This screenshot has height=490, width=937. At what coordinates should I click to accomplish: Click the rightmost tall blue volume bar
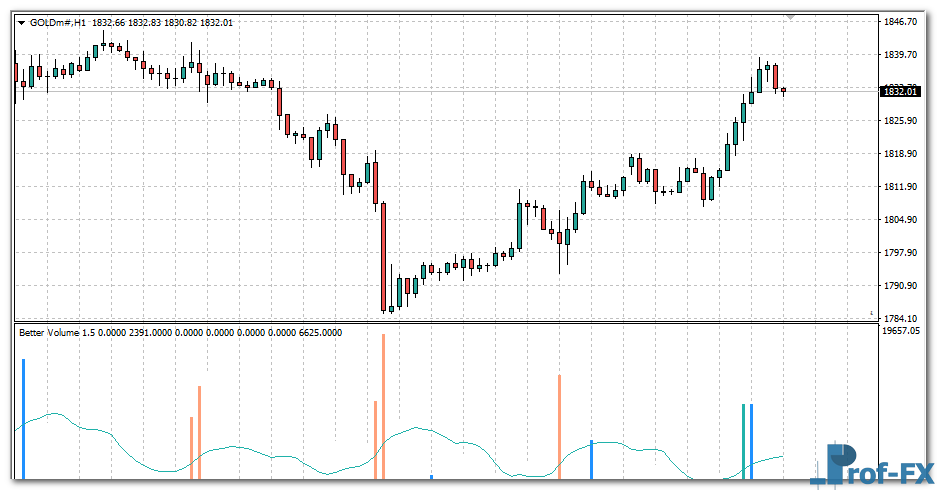tap(751, 440)
